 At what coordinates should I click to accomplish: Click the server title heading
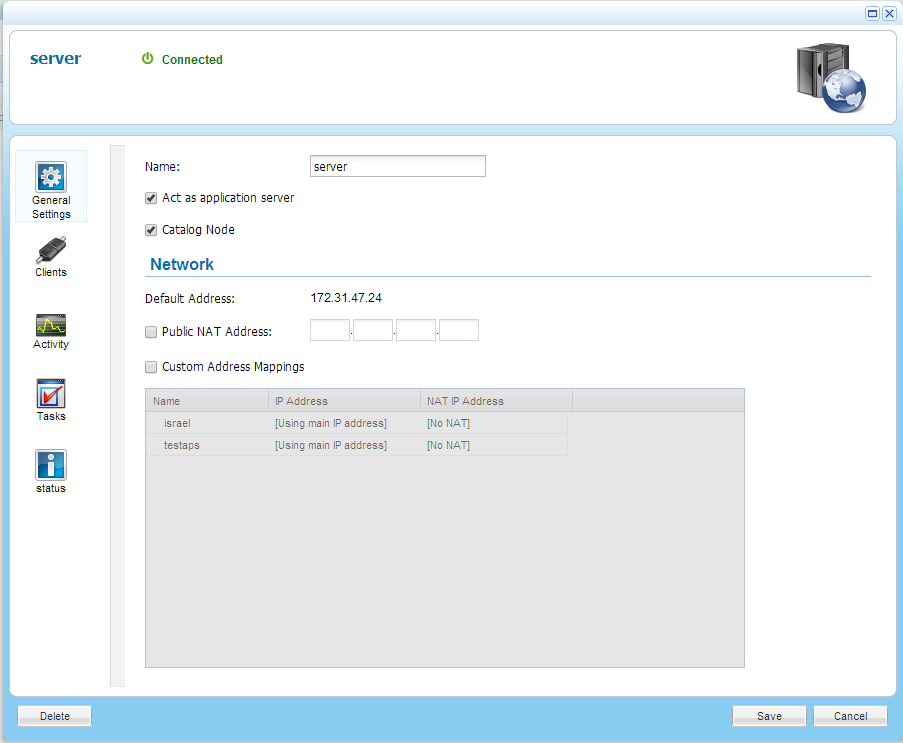(x=55, y=59)
